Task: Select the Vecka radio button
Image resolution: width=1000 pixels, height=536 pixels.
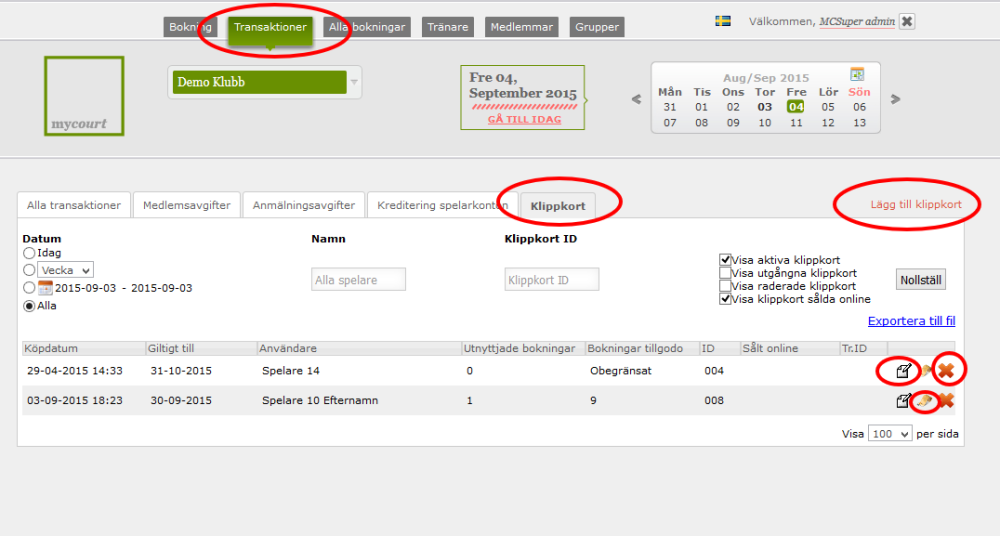Action: (29, 271)
